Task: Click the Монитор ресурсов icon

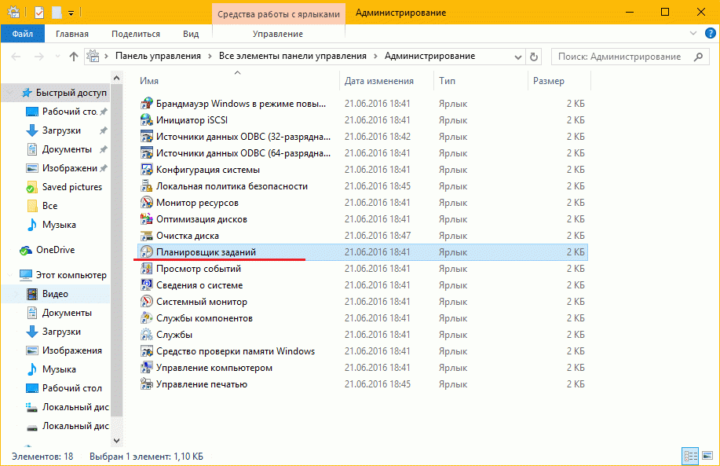Action: tap(147, 203)
